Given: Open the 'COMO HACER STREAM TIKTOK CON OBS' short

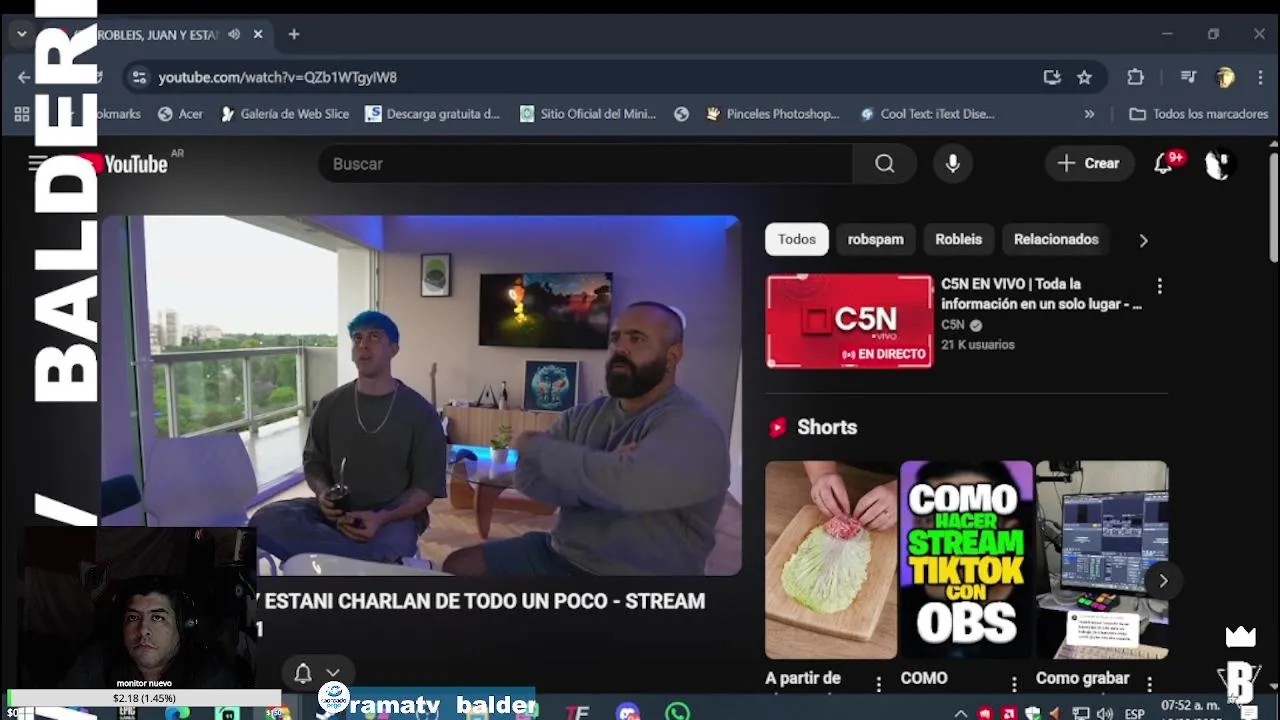Looking at the screenshot, I should 966,560.
